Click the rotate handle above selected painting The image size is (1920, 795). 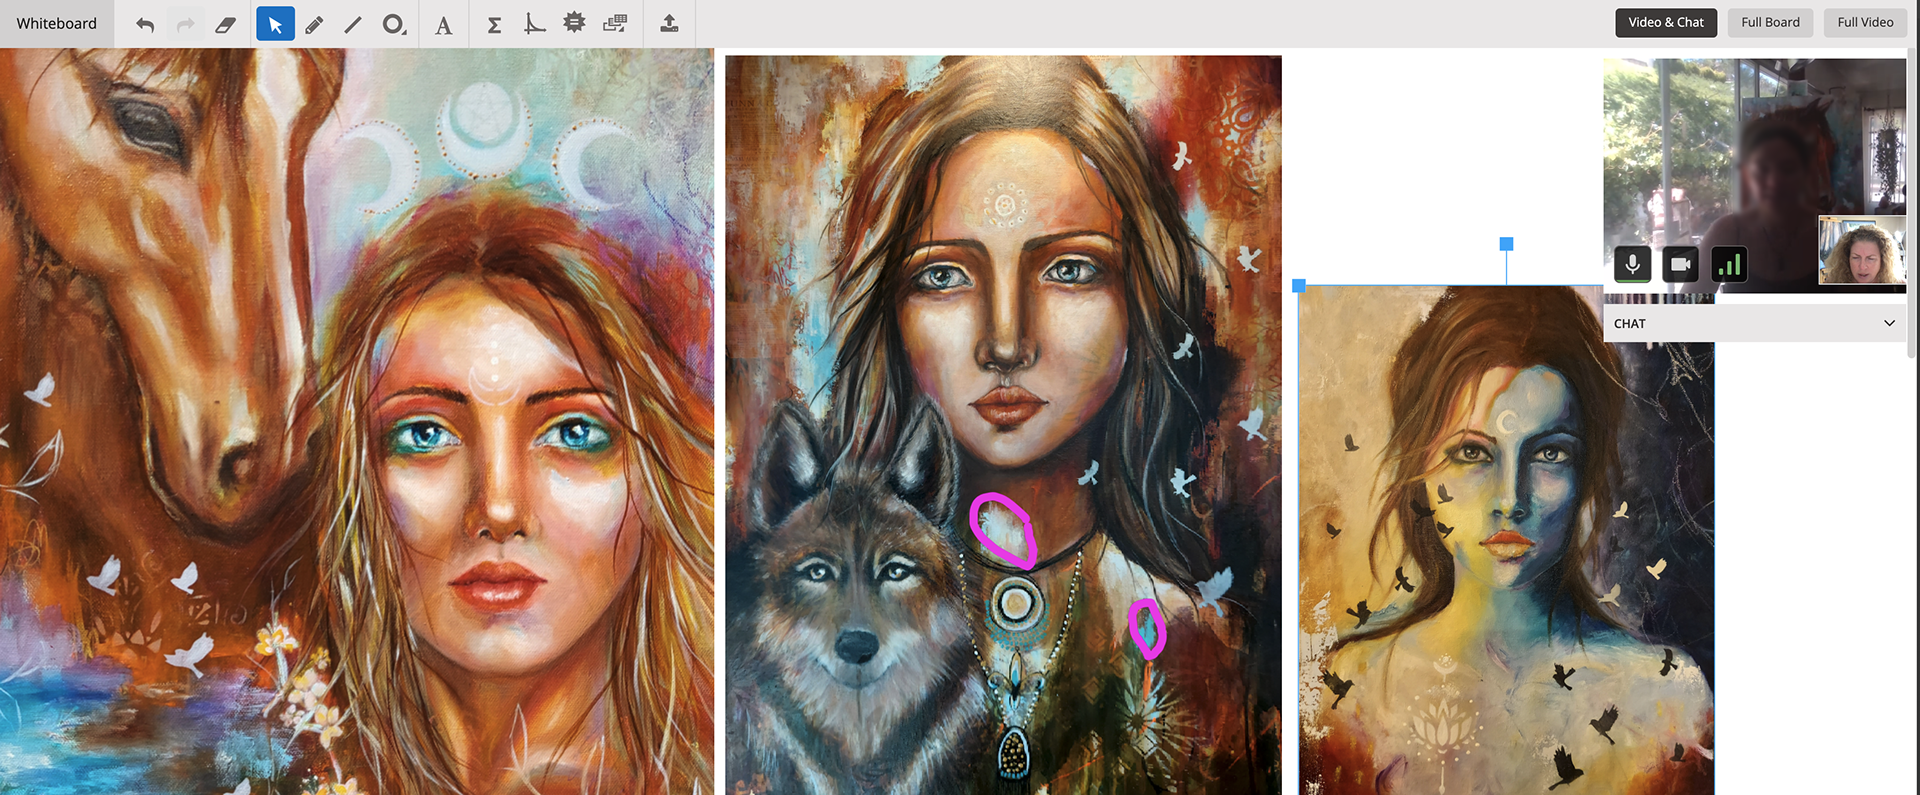coord(1506,244)
